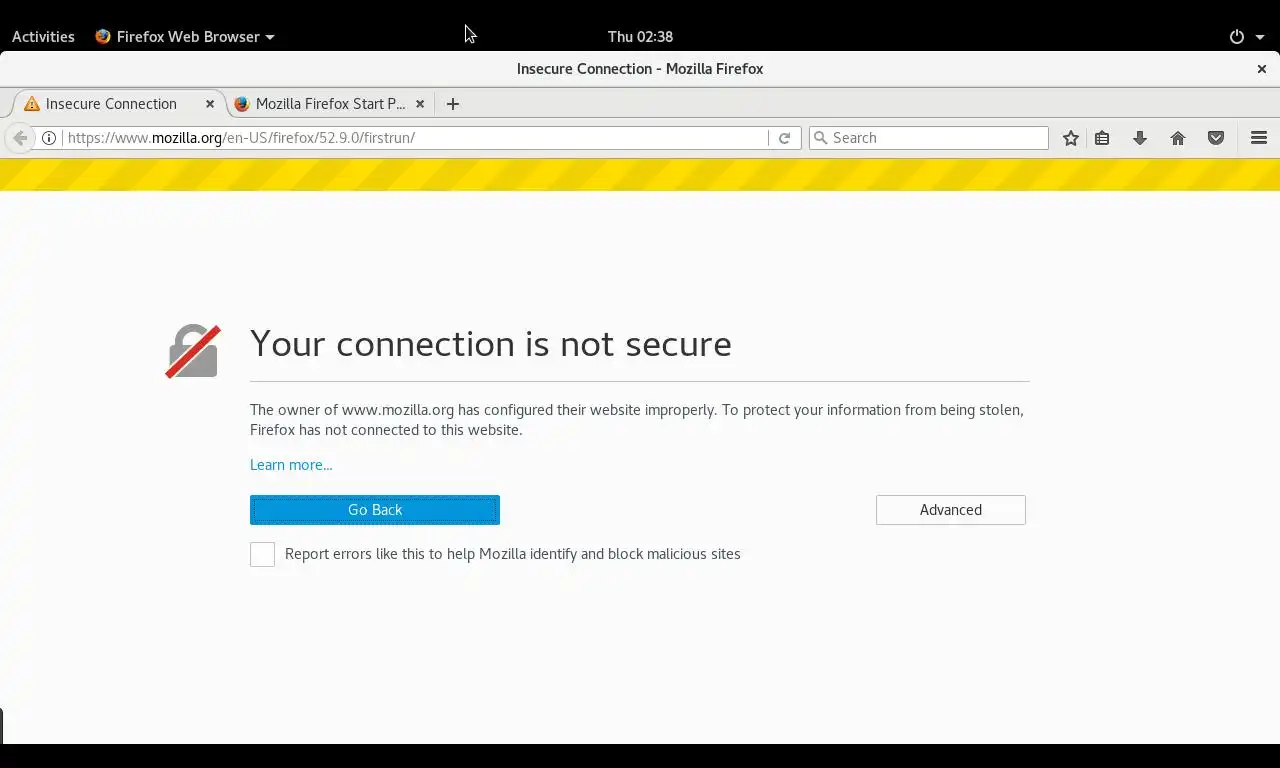Image resolution: width=1280 pixels, height=768 pixels.
Task: Enable Report errors like this checkbox
Action: click(262, 555)
